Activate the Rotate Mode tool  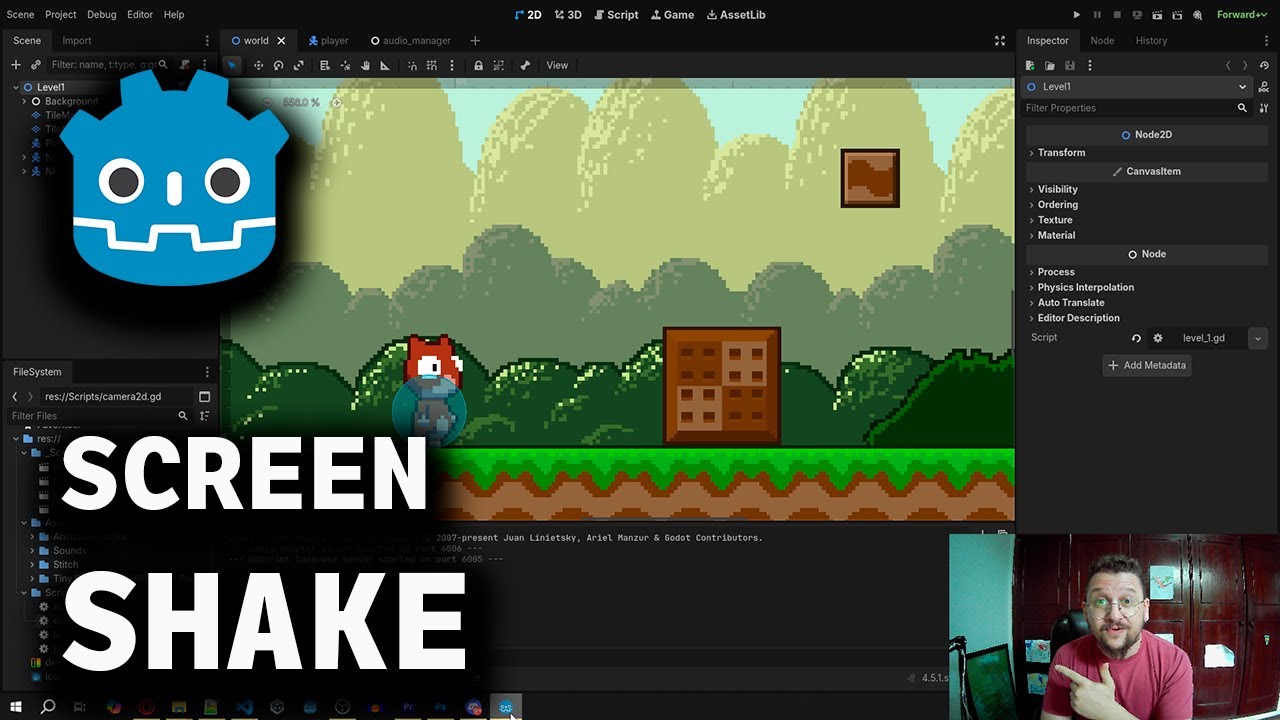coord(278,65)
